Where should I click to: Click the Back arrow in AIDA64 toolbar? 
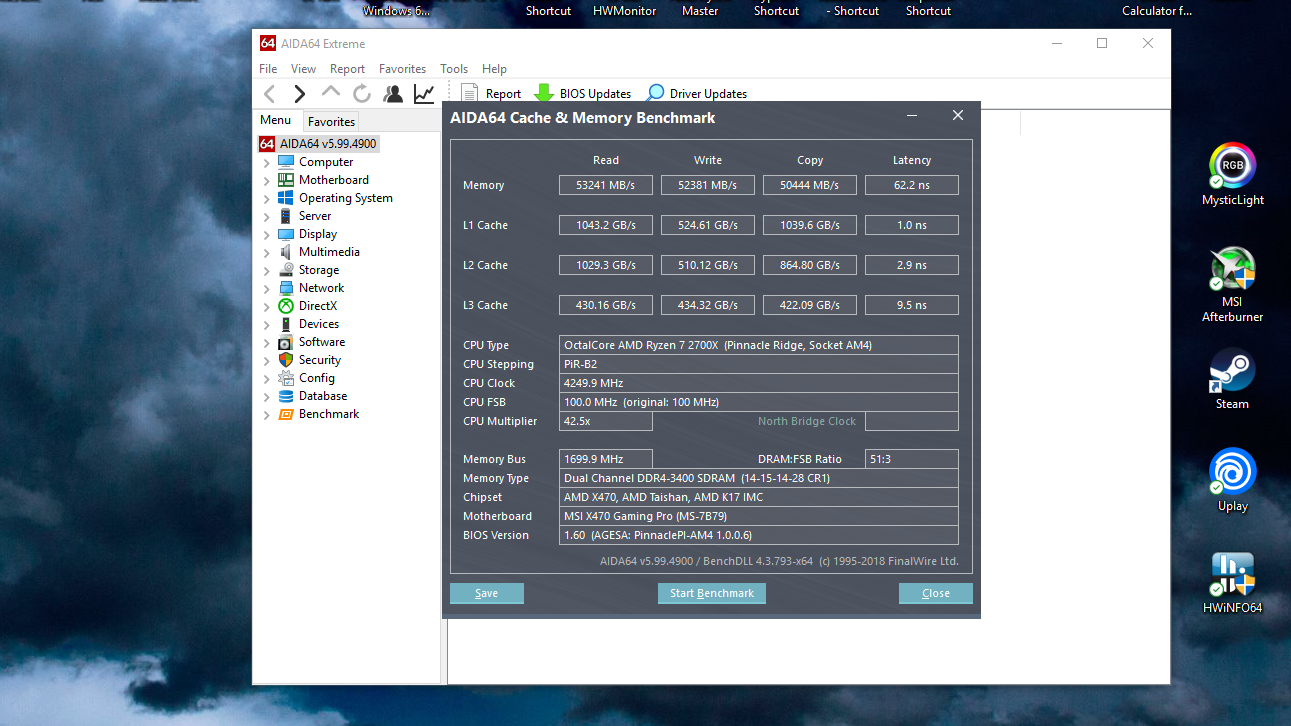[x=269, y=94]
